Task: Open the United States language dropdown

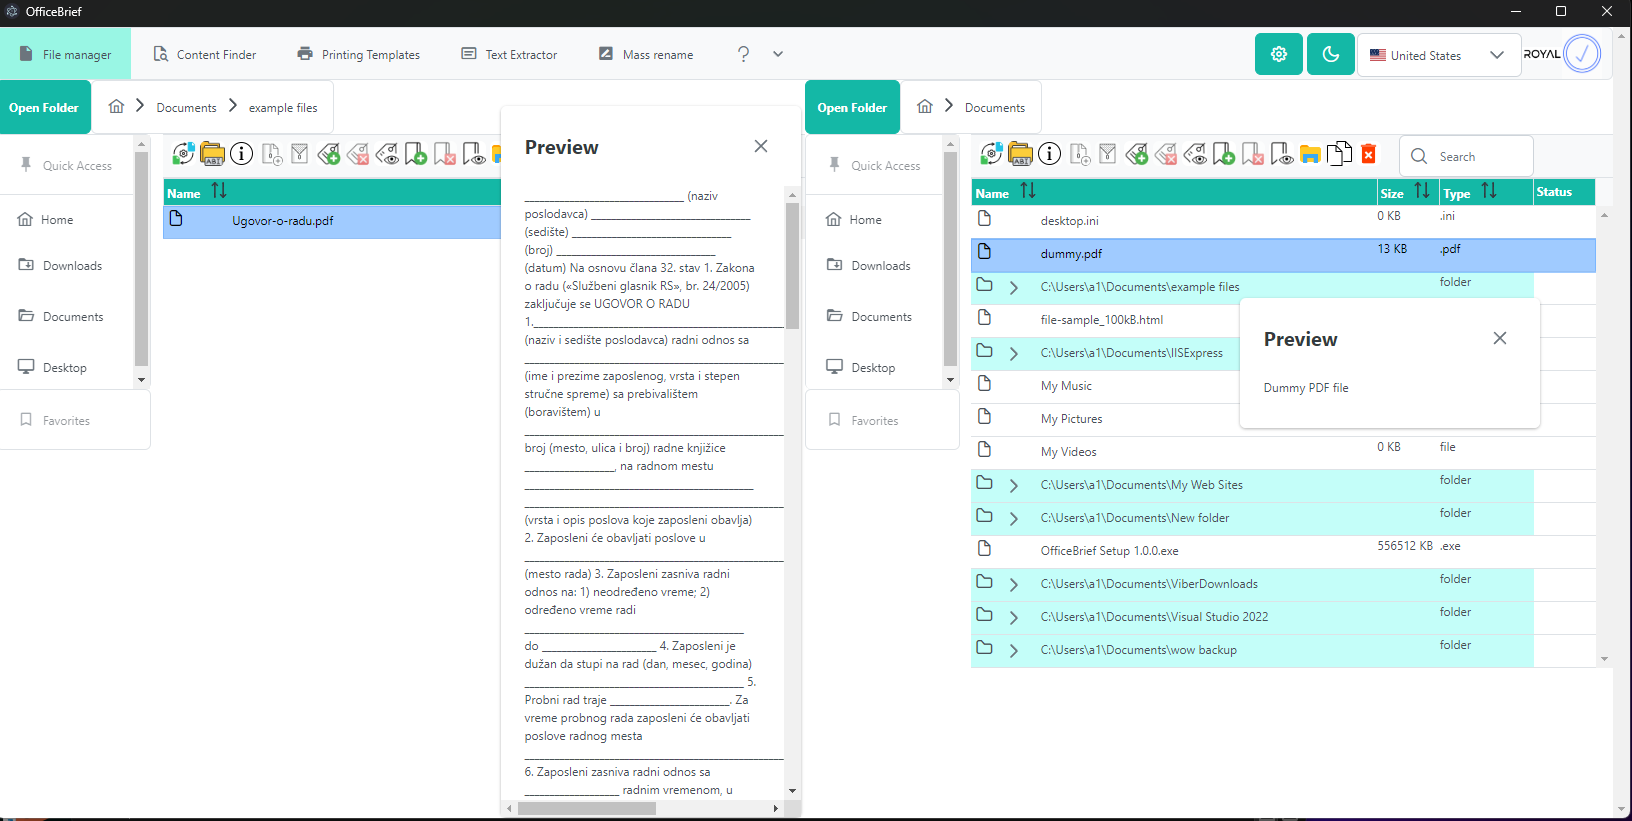Action: tap(1438, 55)
